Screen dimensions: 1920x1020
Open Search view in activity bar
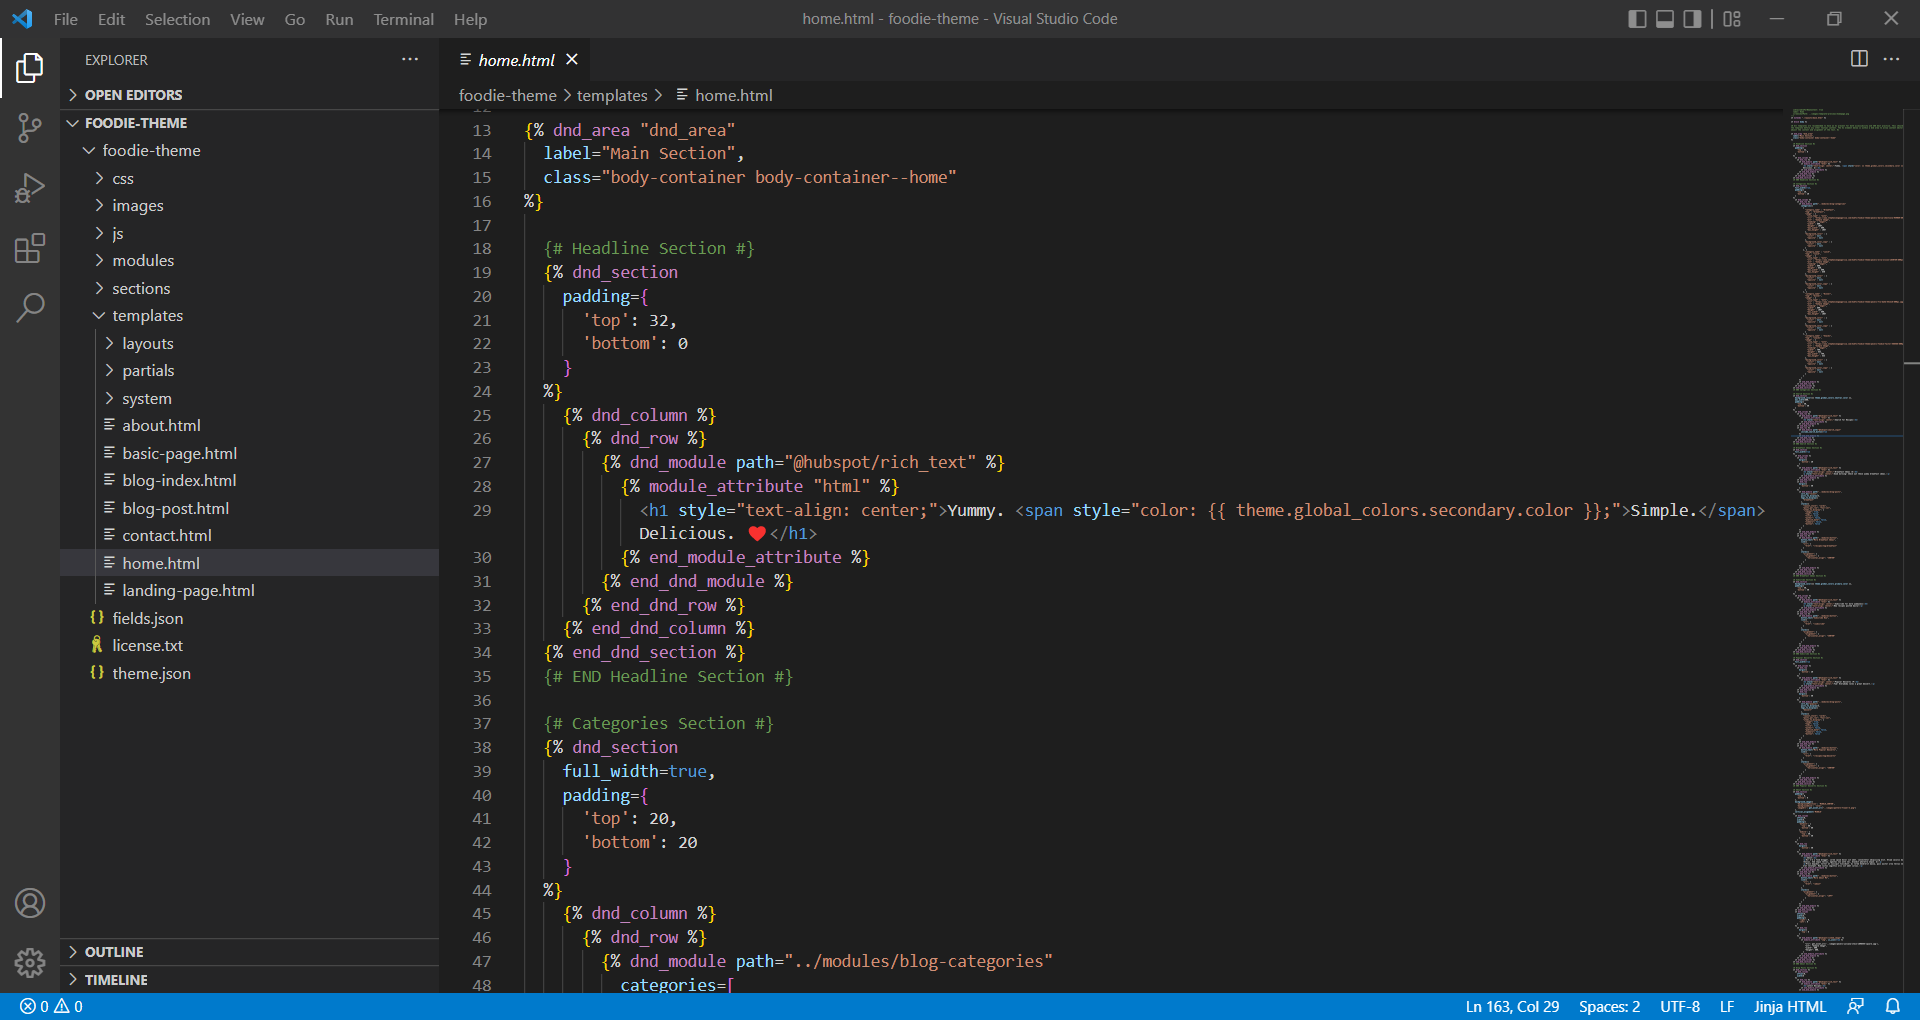pyautogui.click(x=30, y=307)
